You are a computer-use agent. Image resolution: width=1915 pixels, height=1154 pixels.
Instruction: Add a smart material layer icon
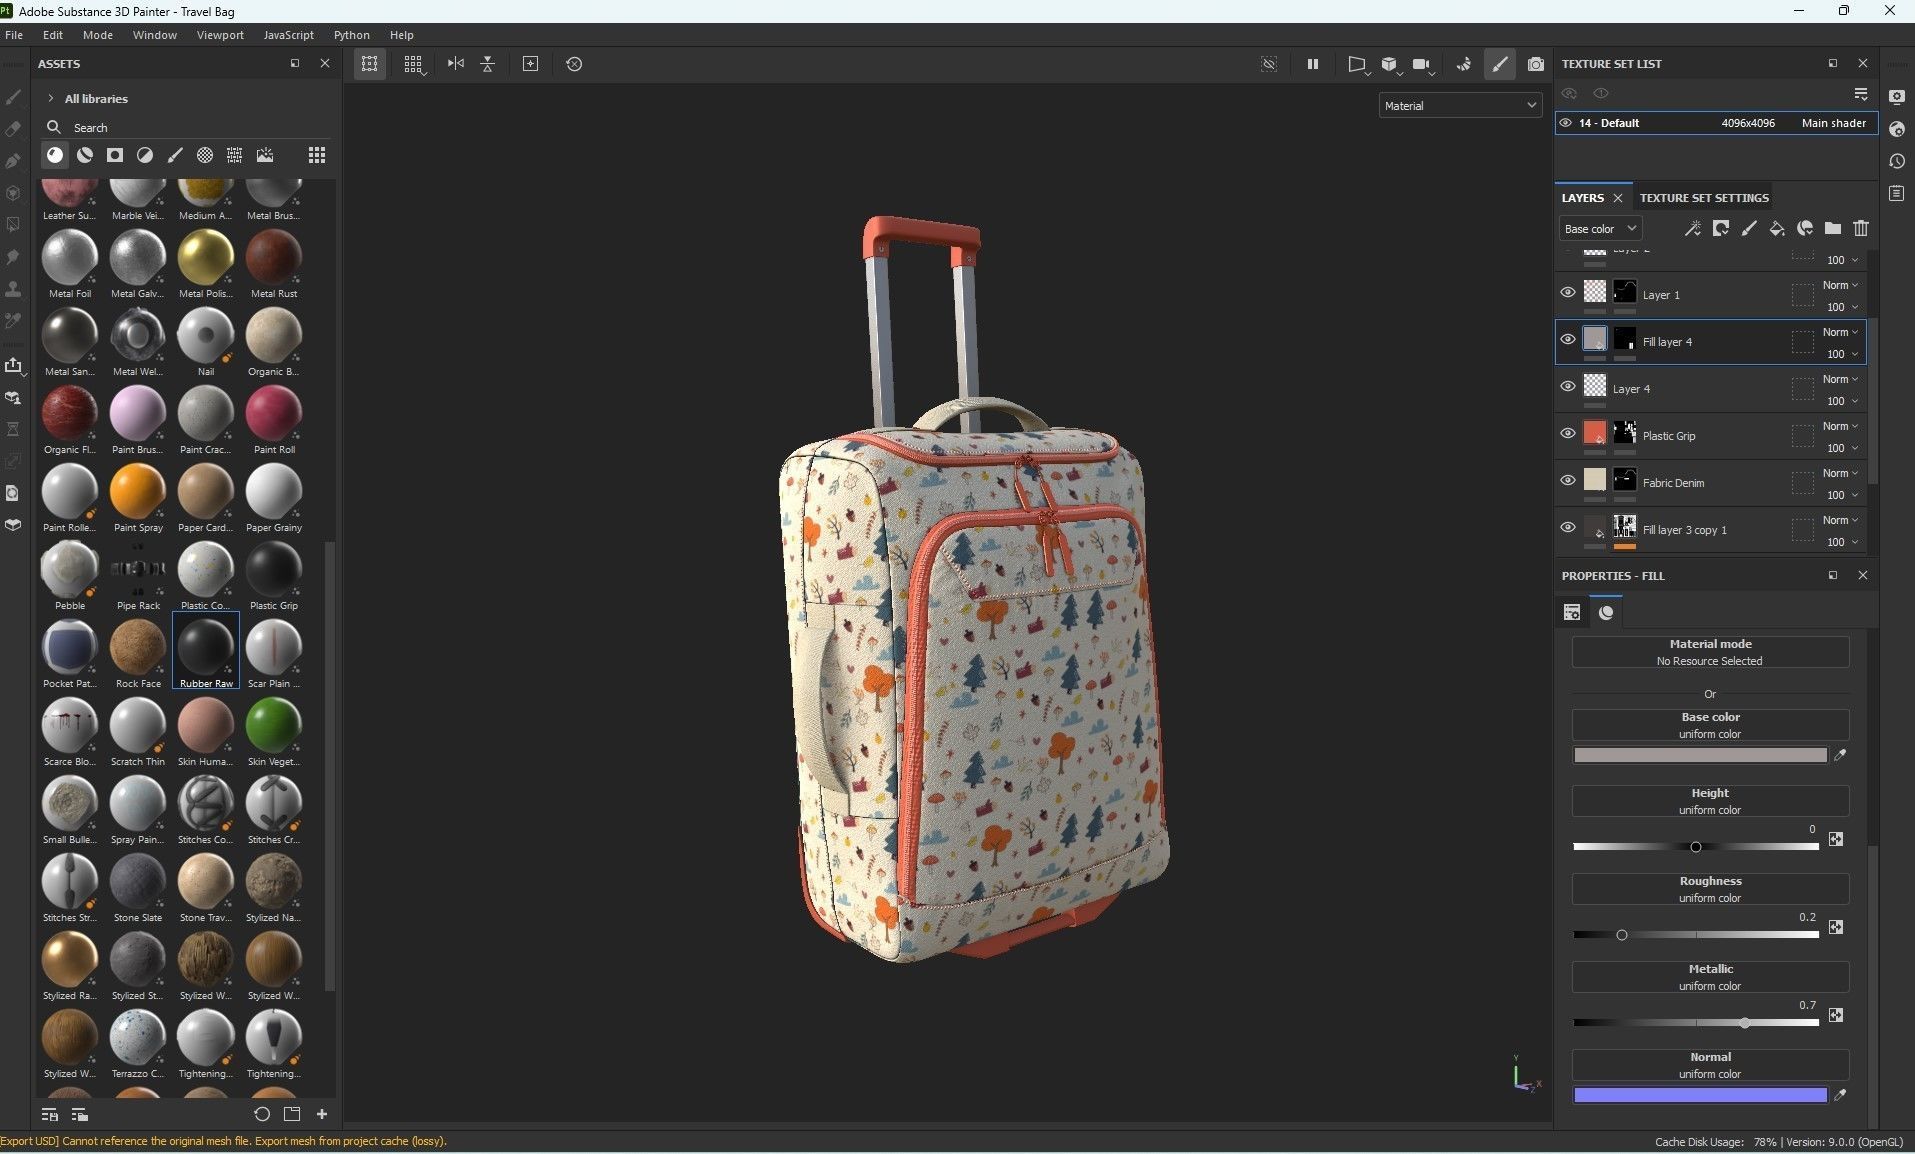click(1805, 229)
